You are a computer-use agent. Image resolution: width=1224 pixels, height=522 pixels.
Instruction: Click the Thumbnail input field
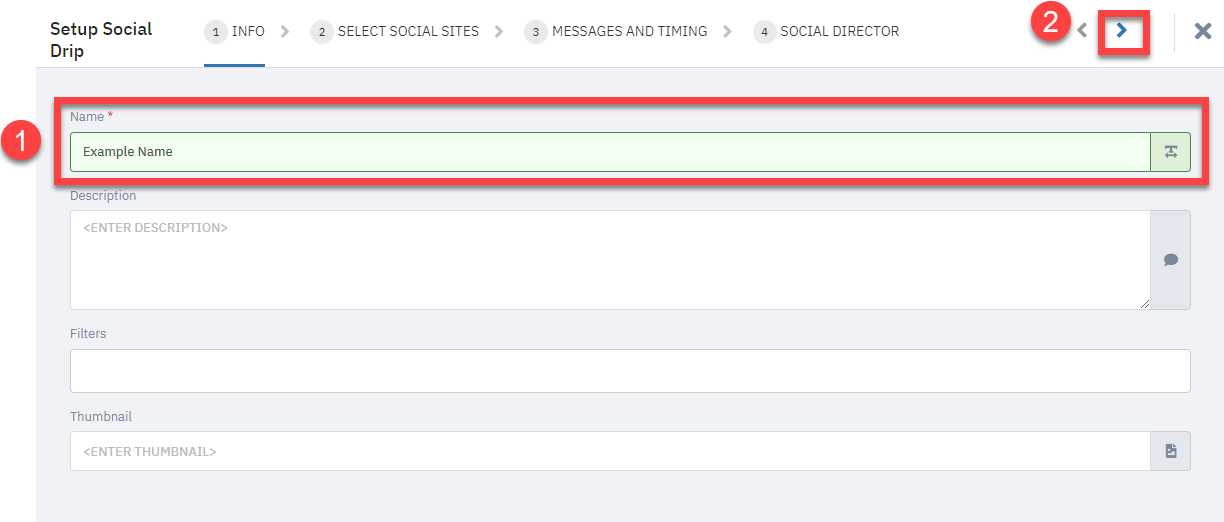point(610,451)
